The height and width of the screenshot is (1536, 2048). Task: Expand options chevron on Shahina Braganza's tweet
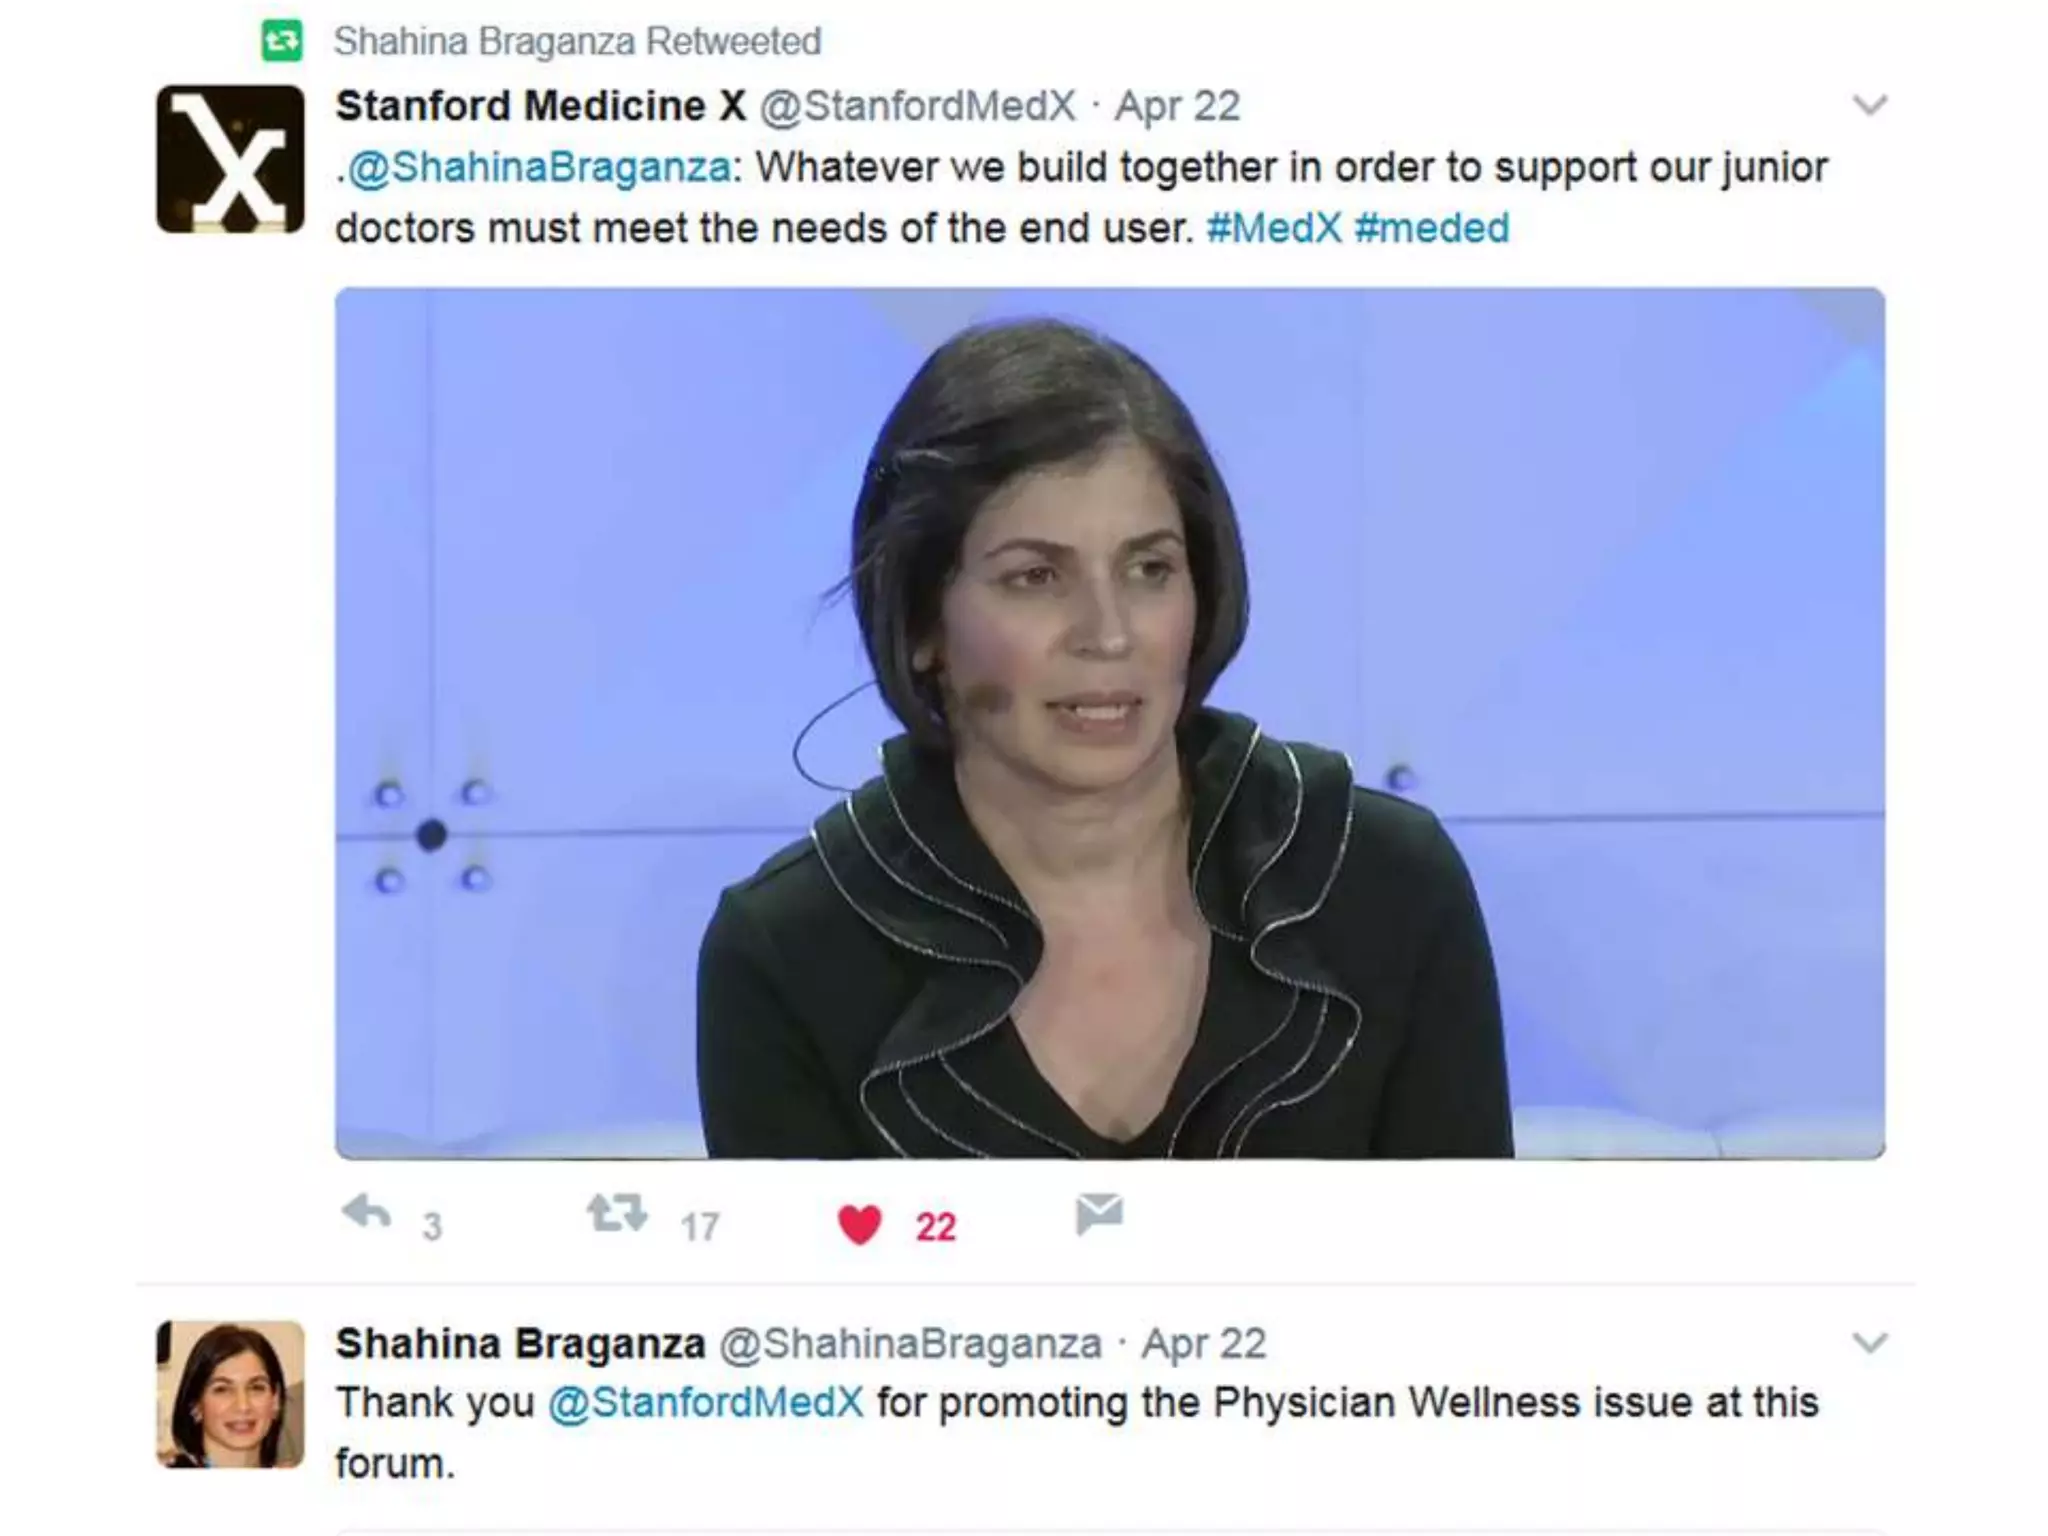(x=1869, y=1342)
